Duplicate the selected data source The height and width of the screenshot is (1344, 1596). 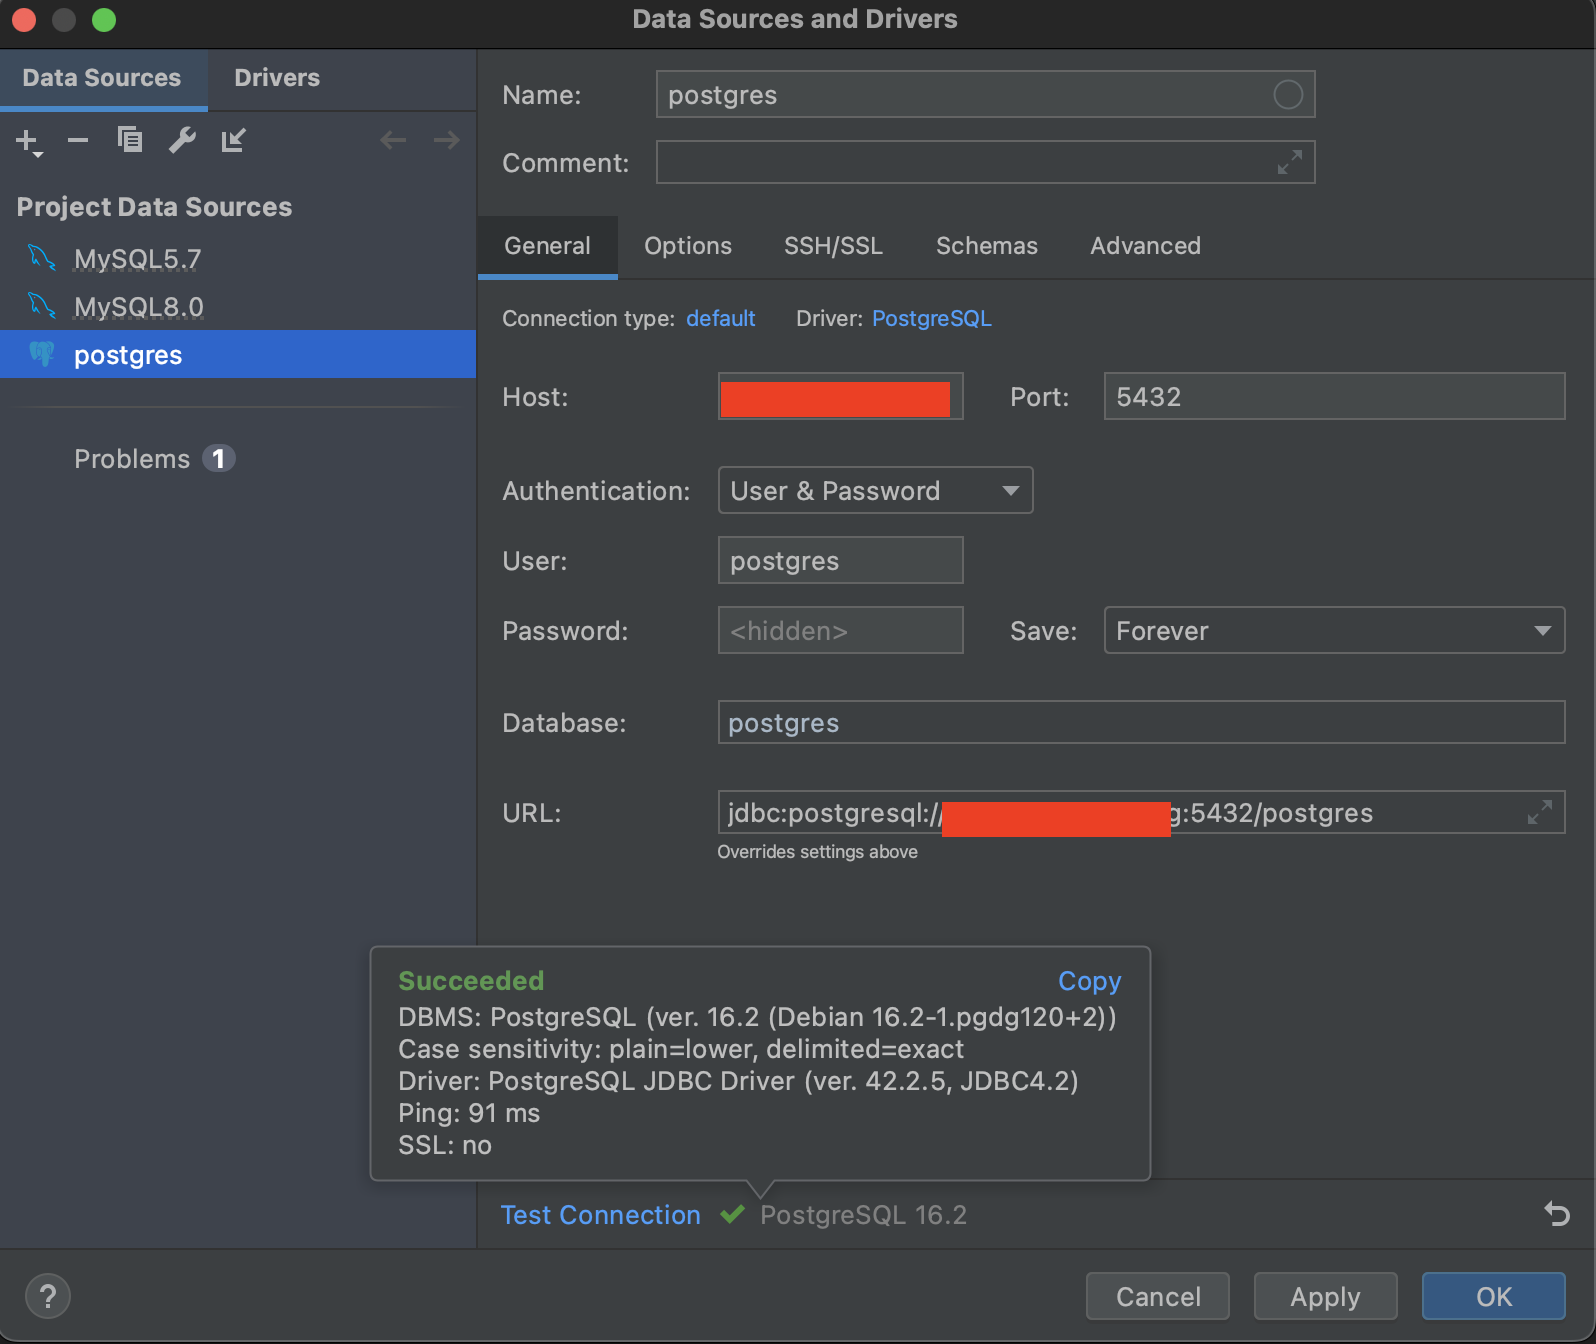(x=129, y=139)
